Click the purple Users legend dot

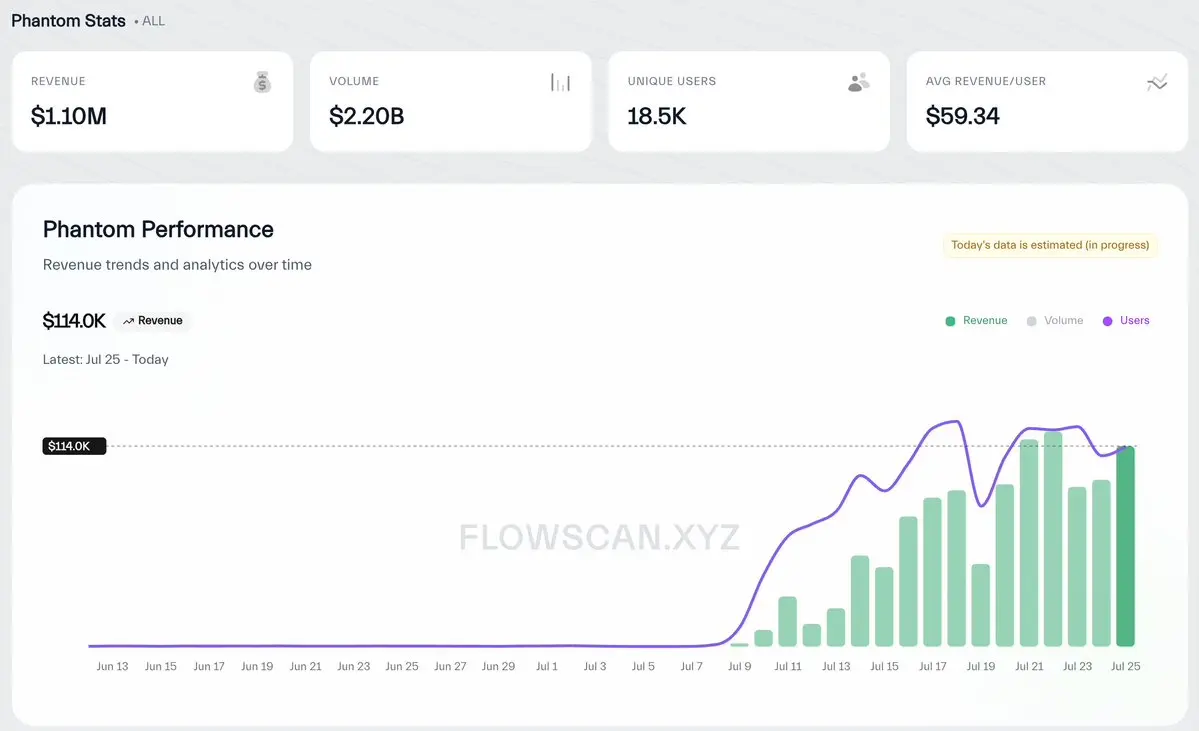[x=1107, y=321]
